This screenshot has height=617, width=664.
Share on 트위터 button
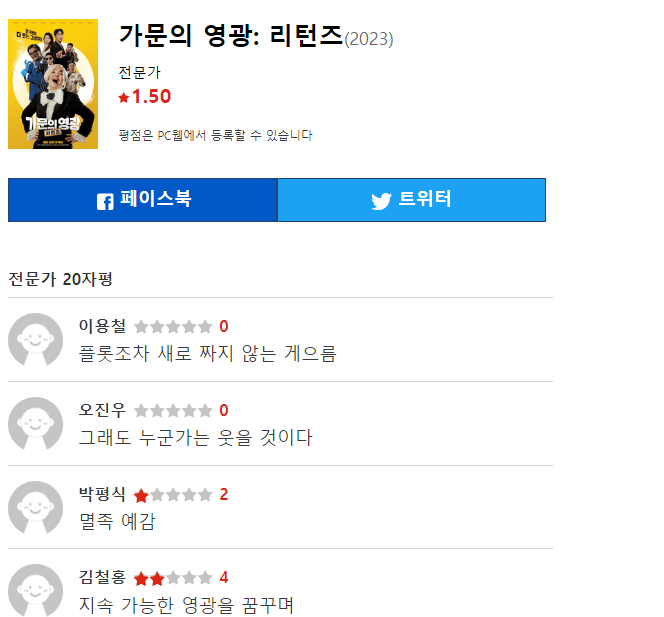(x=411, y=200)
